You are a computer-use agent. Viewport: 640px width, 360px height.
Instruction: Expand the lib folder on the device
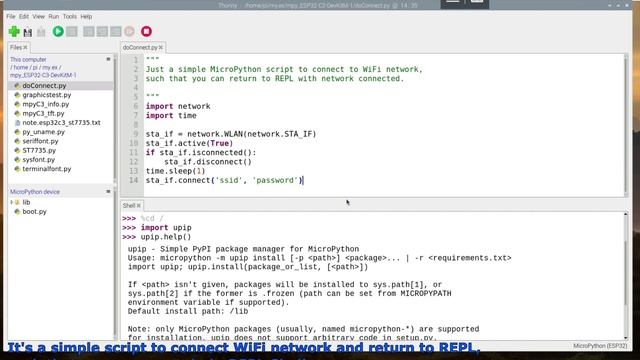coord(11,202)
